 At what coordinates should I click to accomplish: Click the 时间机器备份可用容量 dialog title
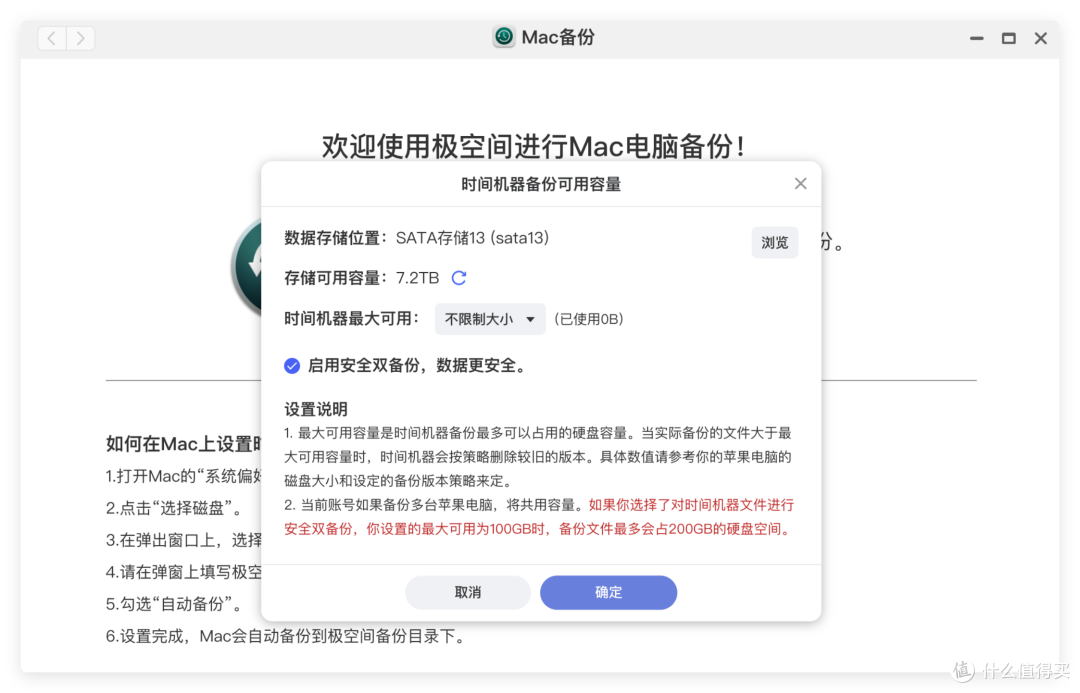[541, 184]
